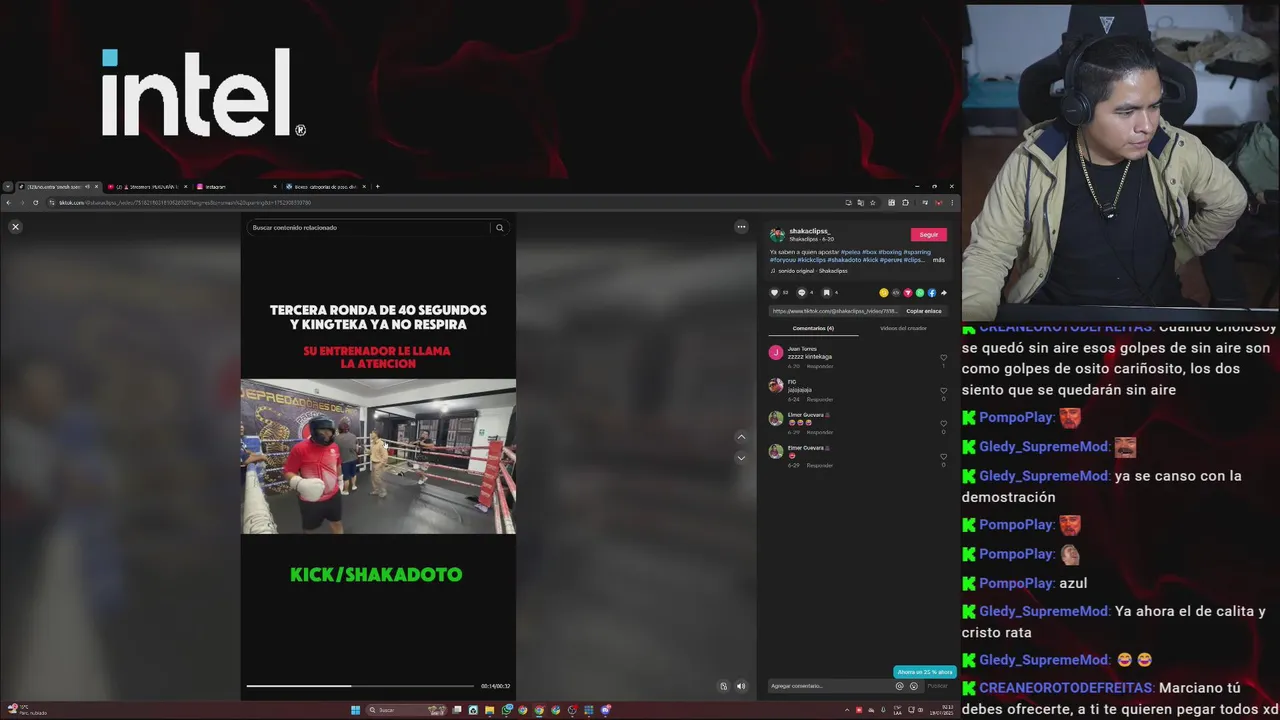Follow shakaclipss_ with the Seguir button
The image size is (1280, 720).
coord(928,235)
